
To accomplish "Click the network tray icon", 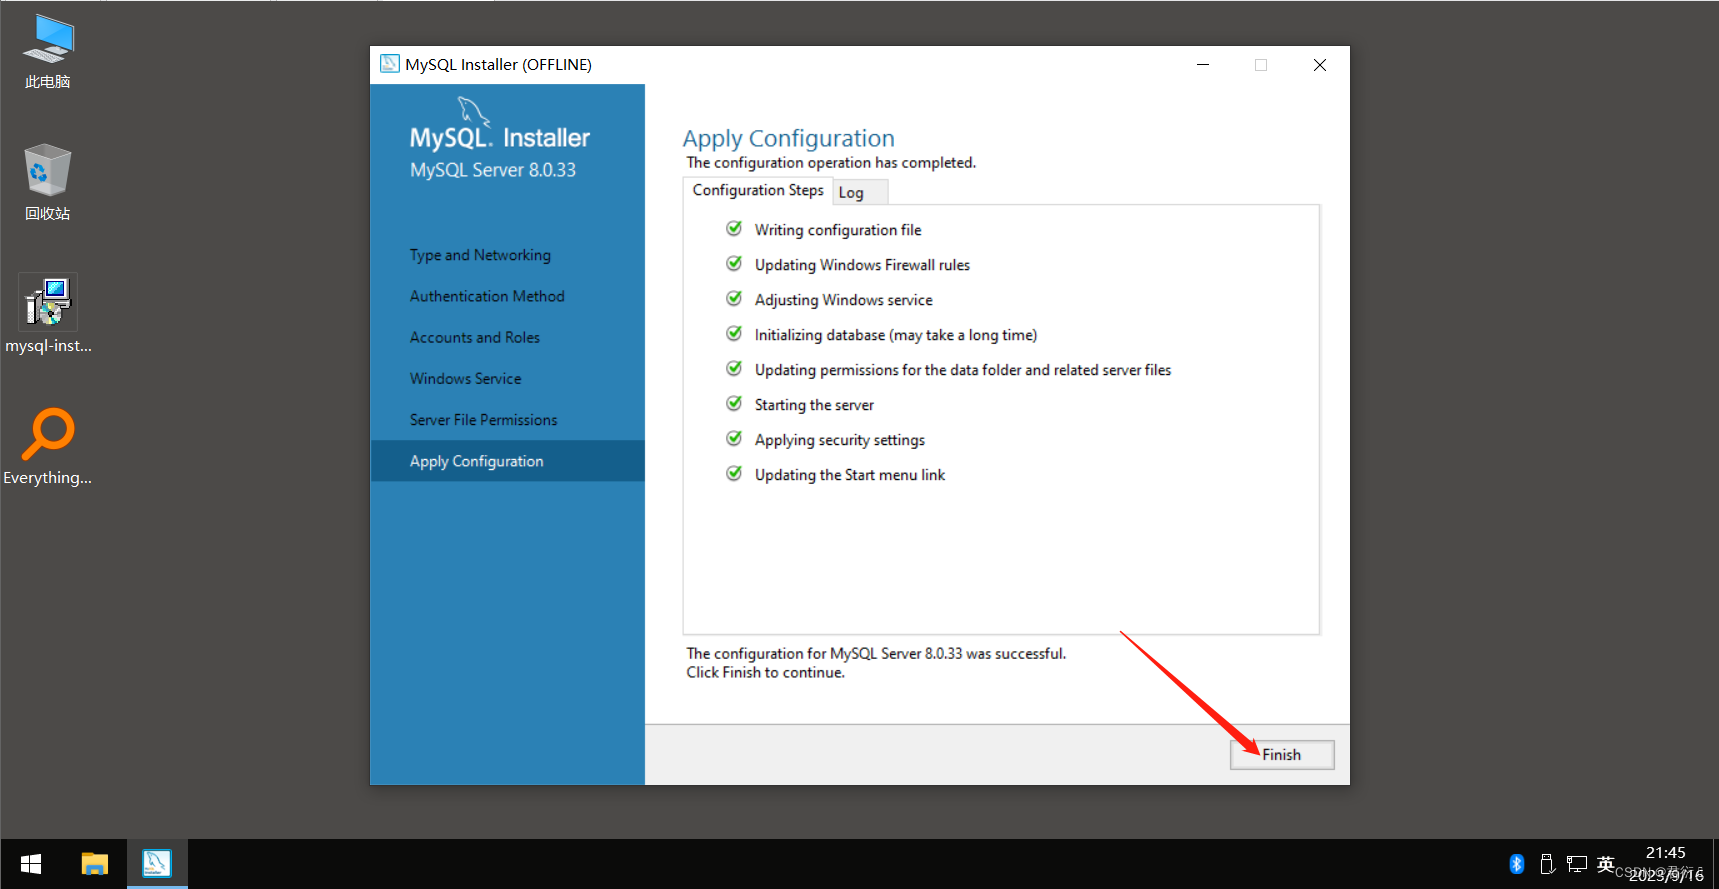I will click(1577, 864).
